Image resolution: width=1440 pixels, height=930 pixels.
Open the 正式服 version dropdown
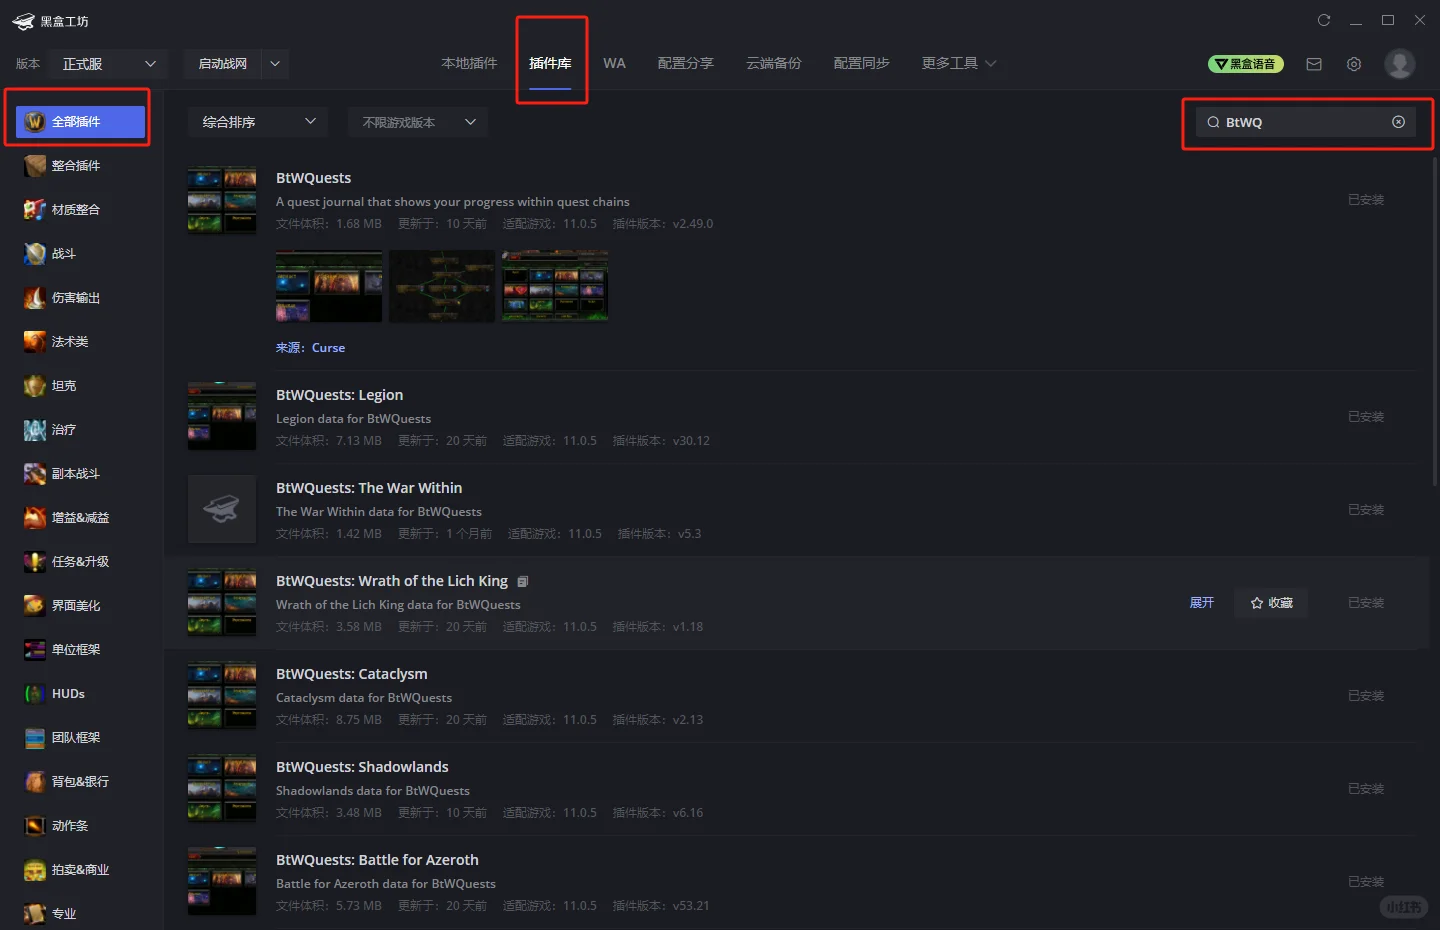[108, 64]
